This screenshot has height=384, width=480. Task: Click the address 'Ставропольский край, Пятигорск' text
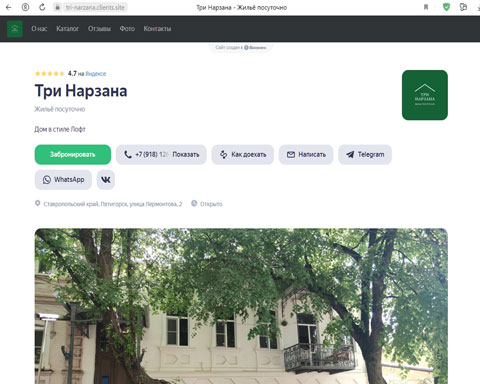point(113,204)
